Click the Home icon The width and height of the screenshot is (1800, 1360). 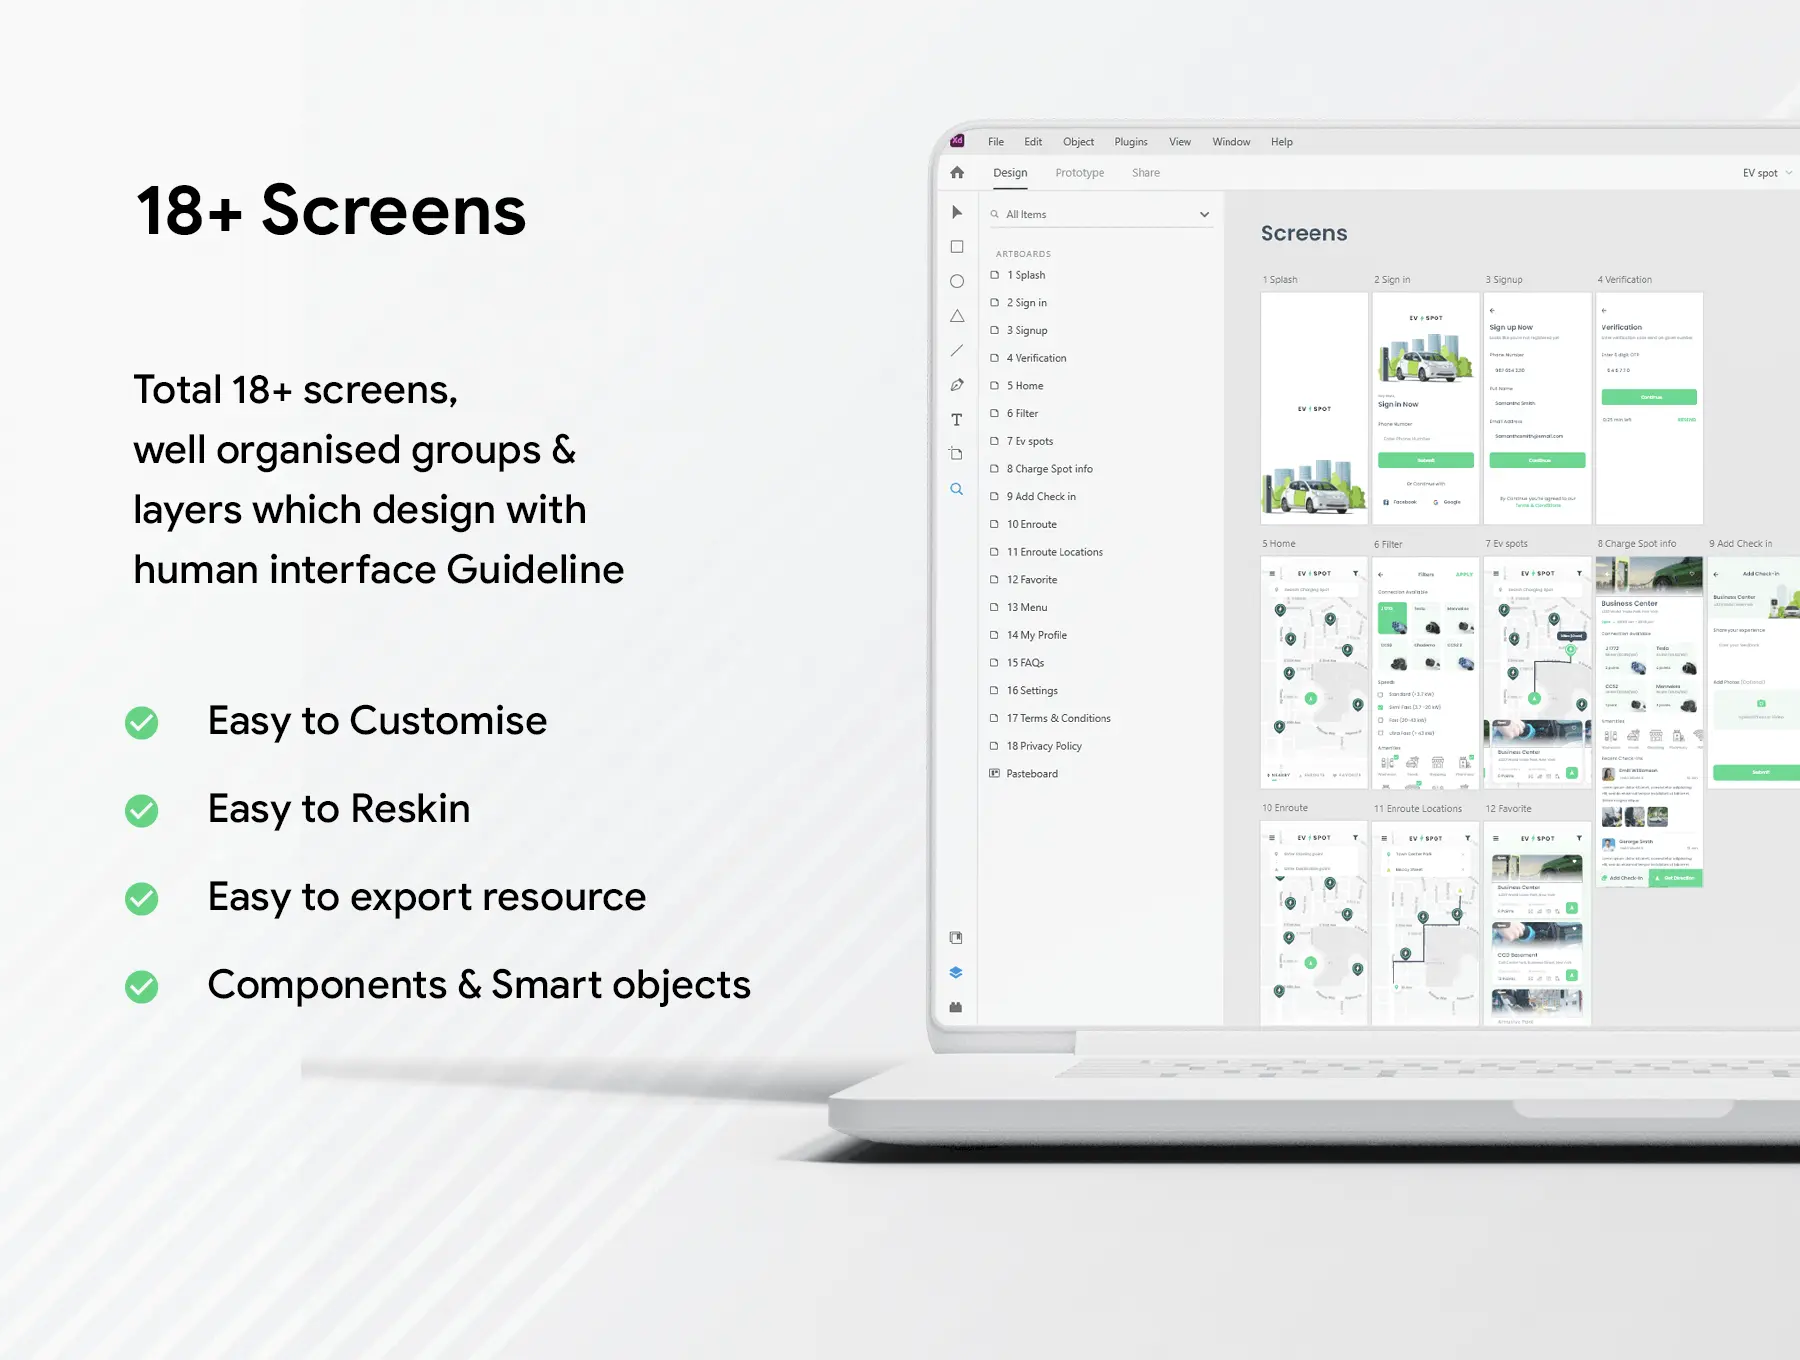pyautogui.click(x=957, y=173)
